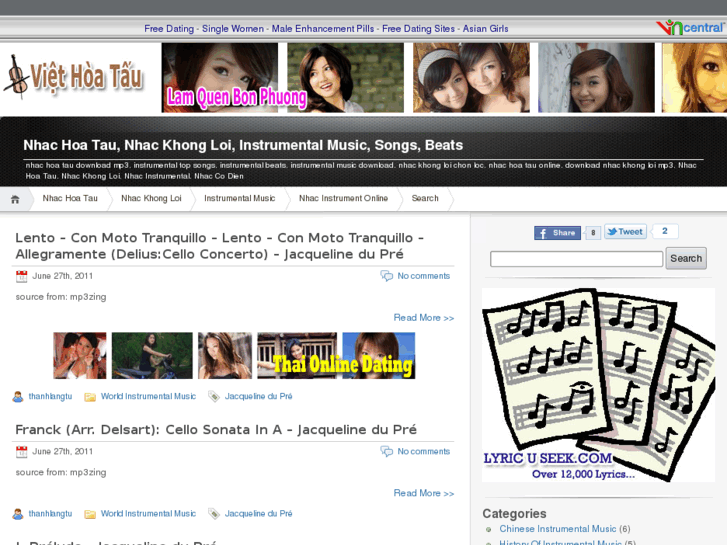Open the Asian Girls link
727x545 pixels.
pos(485,29)
